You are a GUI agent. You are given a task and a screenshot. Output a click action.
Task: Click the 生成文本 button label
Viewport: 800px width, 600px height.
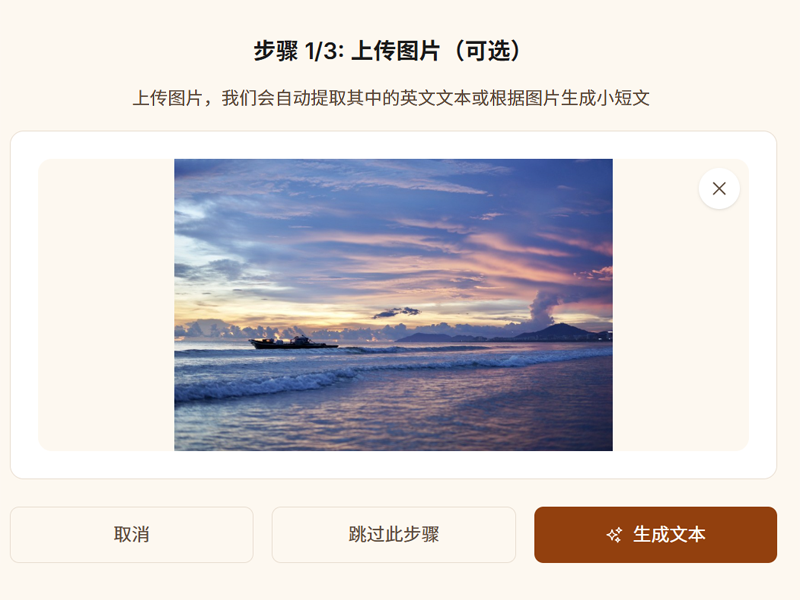669,535
